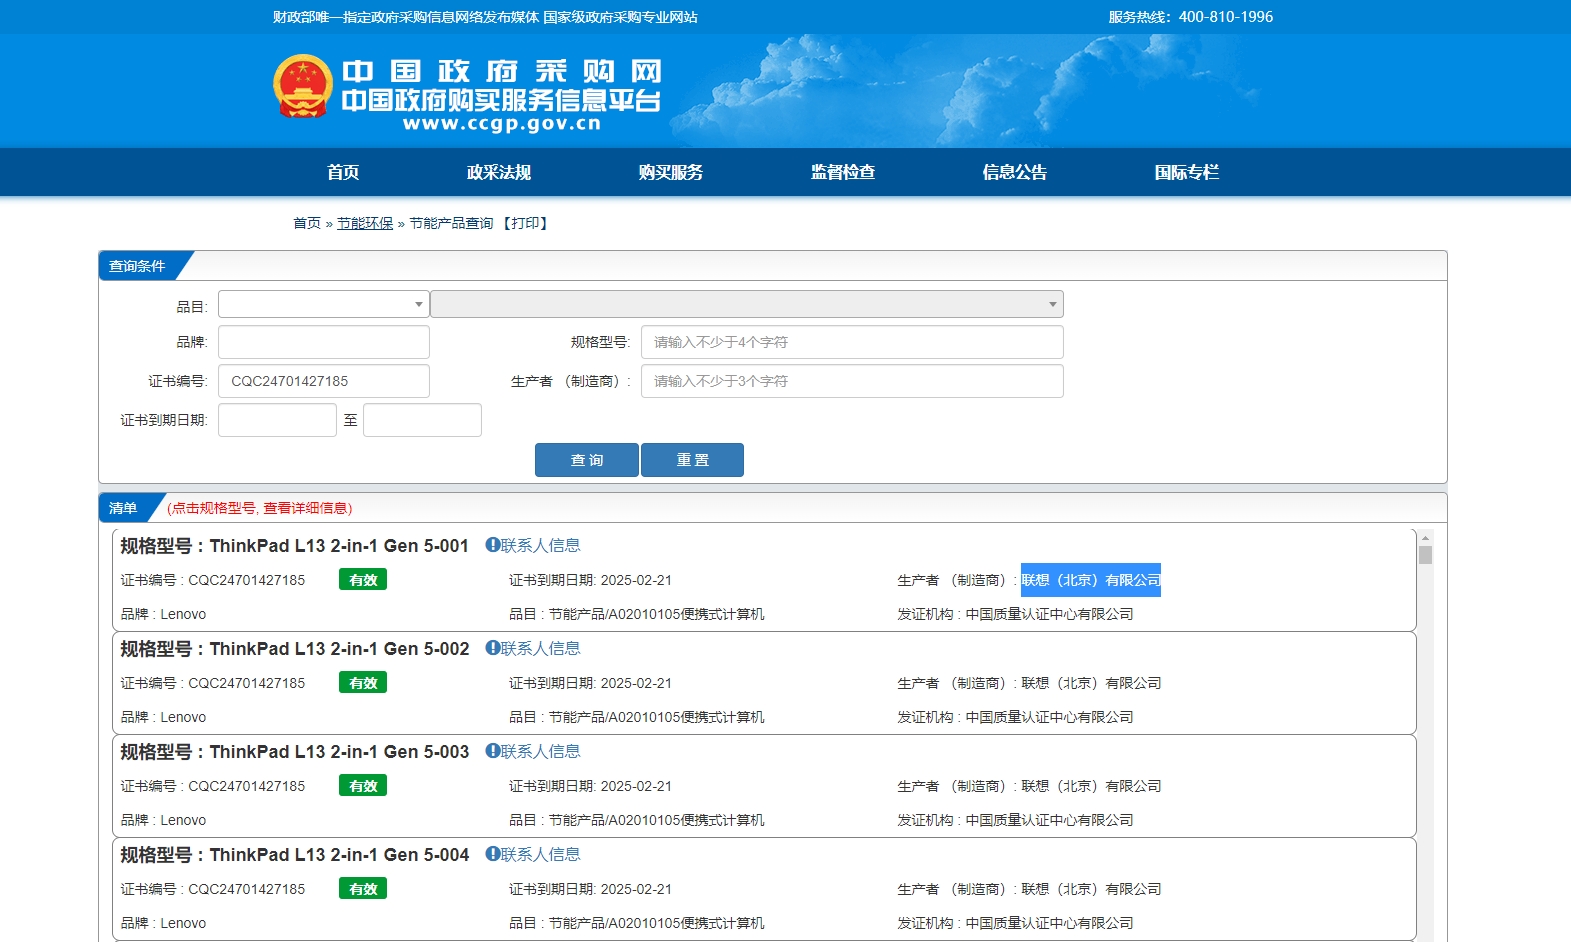Click the www.ccgp.gov.cn site URL text
Screen dimensions: 1571x942
click(502, 124)
